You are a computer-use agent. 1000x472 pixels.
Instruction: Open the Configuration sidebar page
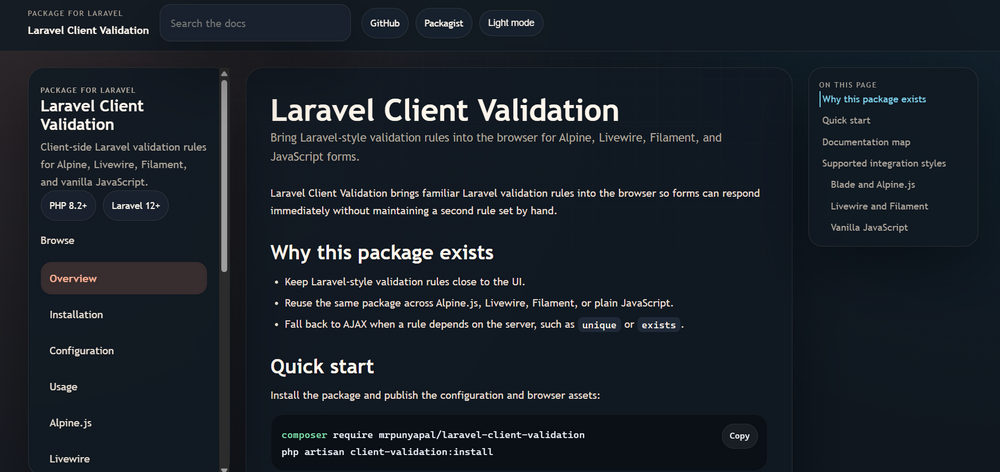tap(124, 351)
